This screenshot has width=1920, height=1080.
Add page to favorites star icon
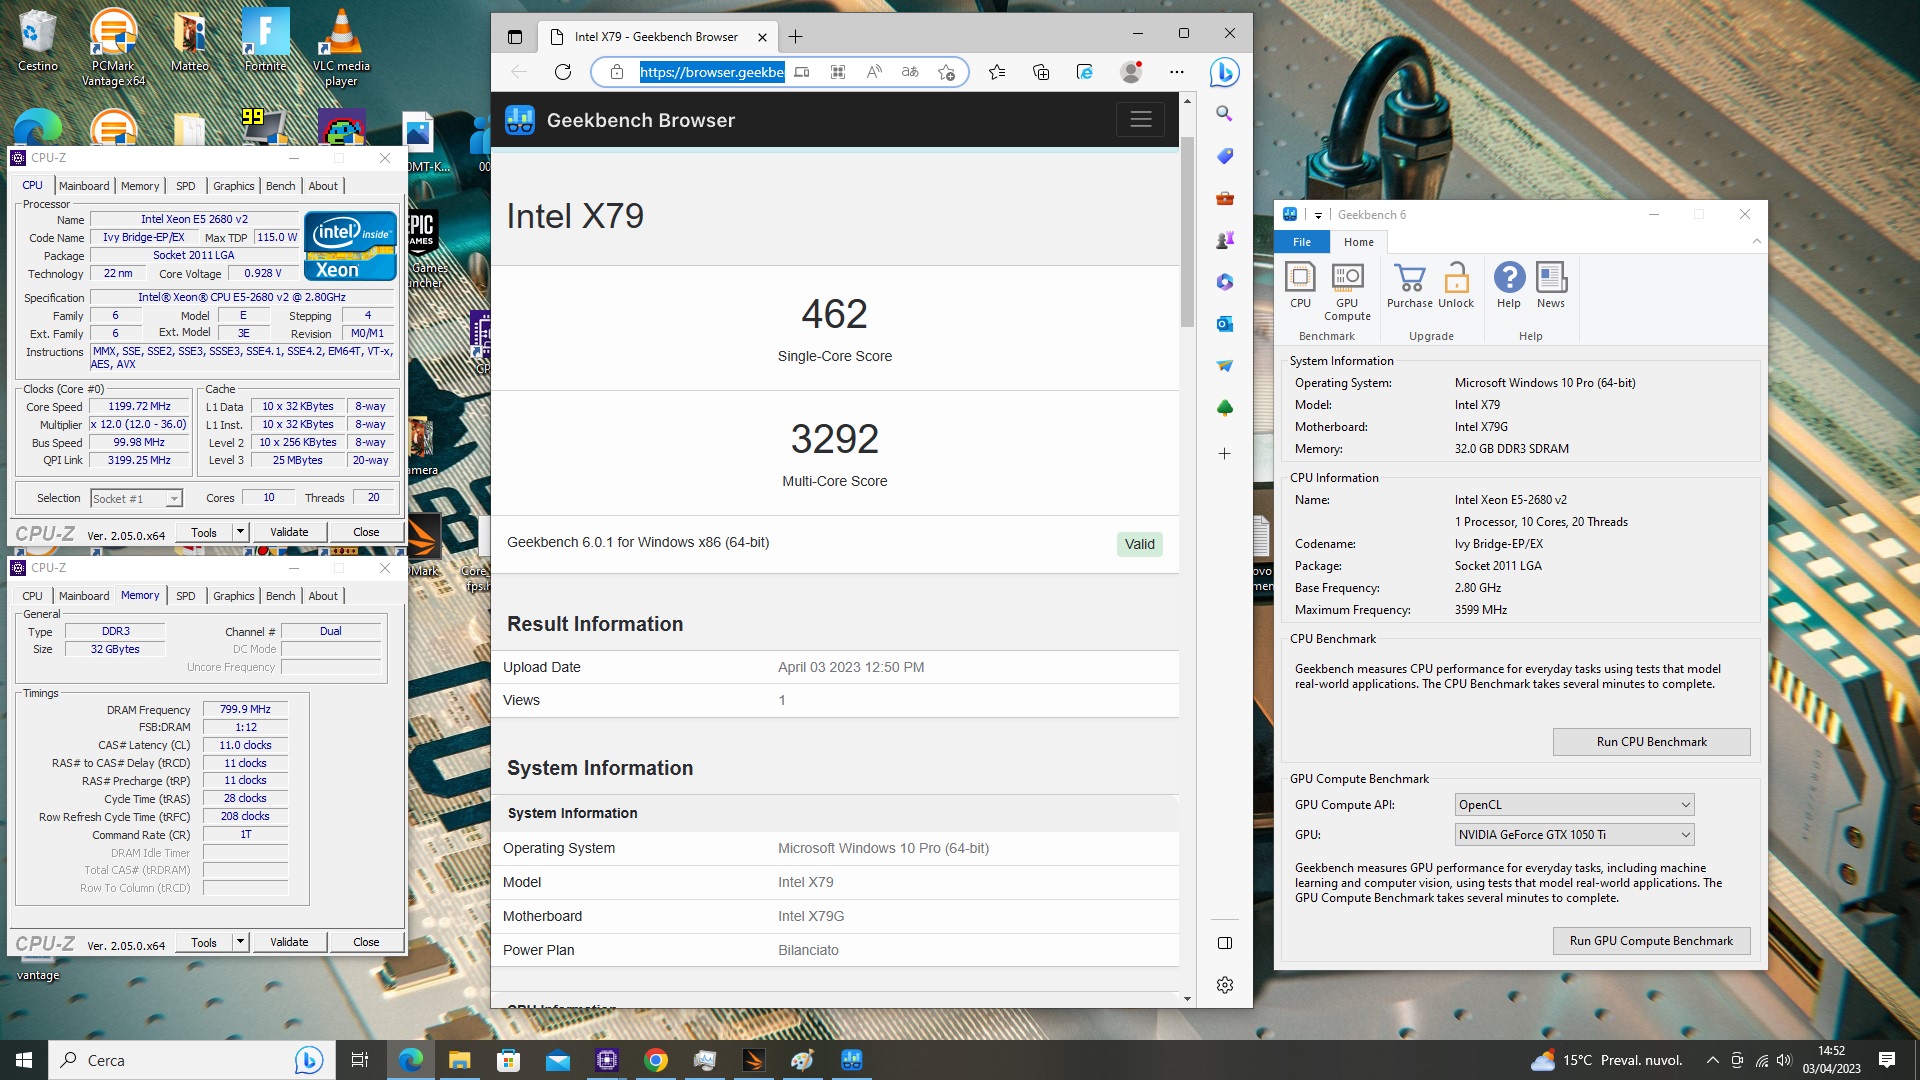[x=946, y=72]
